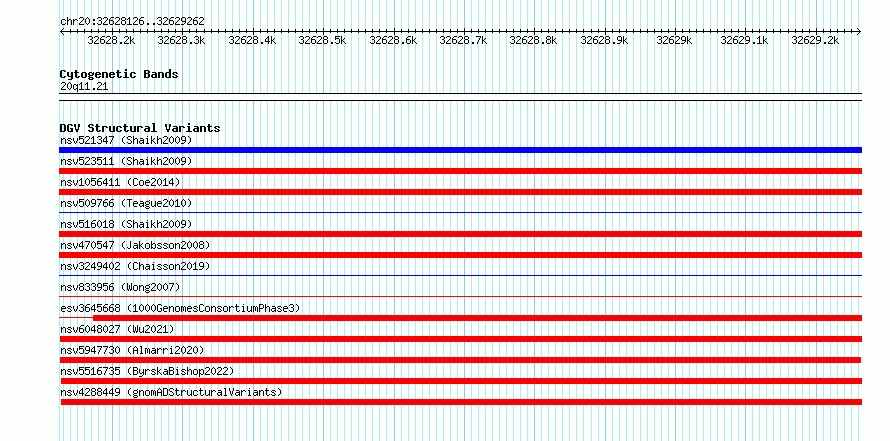
Task: Open nsv5947730 (Almarri2020) label
Action: tap(132, 350)
